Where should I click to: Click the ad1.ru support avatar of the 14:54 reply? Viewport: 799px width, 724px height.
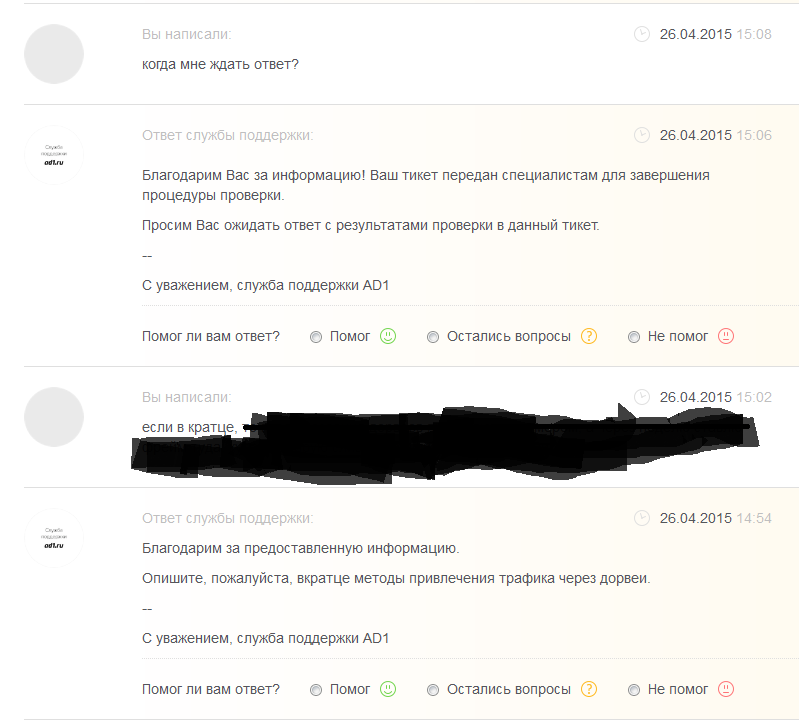pos(54,538)
